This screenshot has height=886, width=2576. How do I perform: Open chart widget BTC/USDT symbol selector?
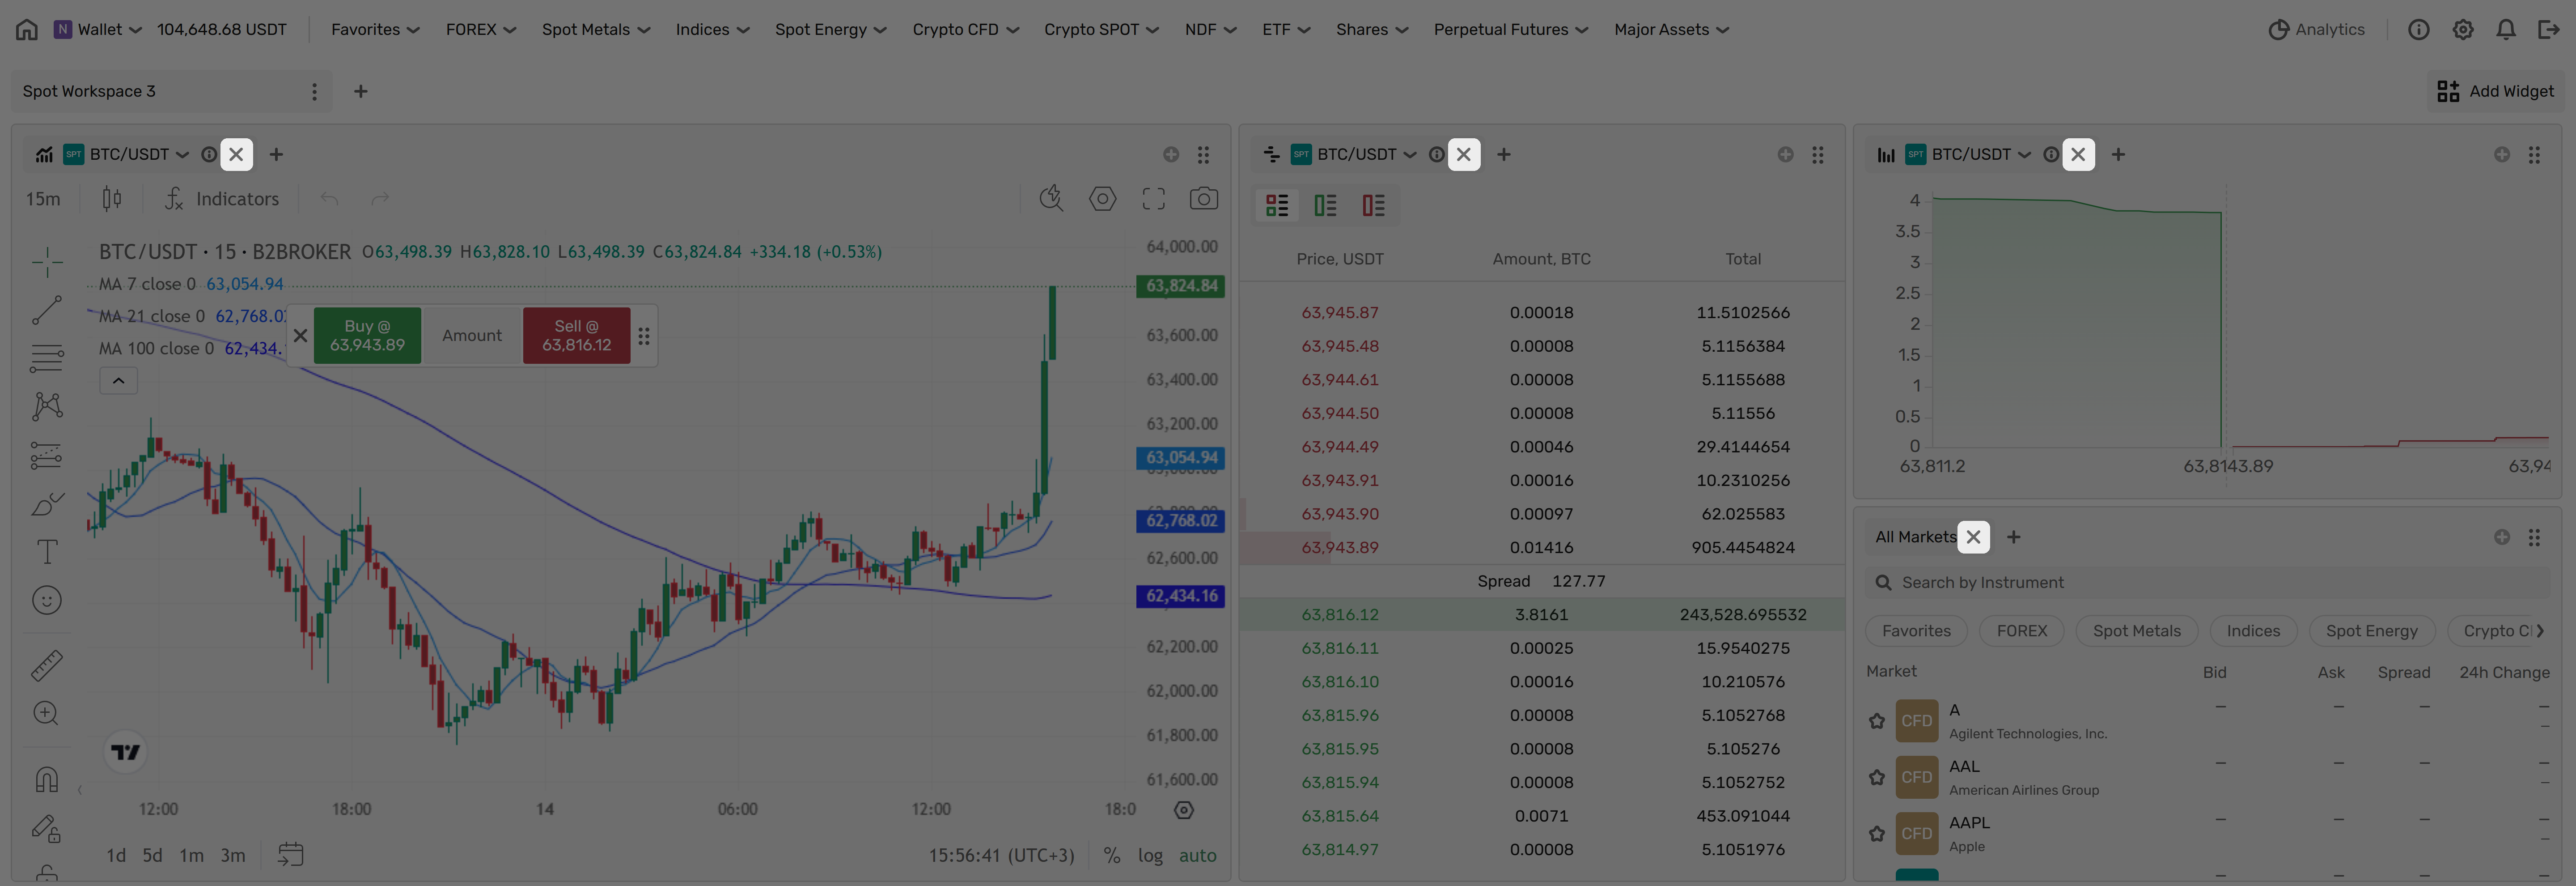(x=127, y=155)
